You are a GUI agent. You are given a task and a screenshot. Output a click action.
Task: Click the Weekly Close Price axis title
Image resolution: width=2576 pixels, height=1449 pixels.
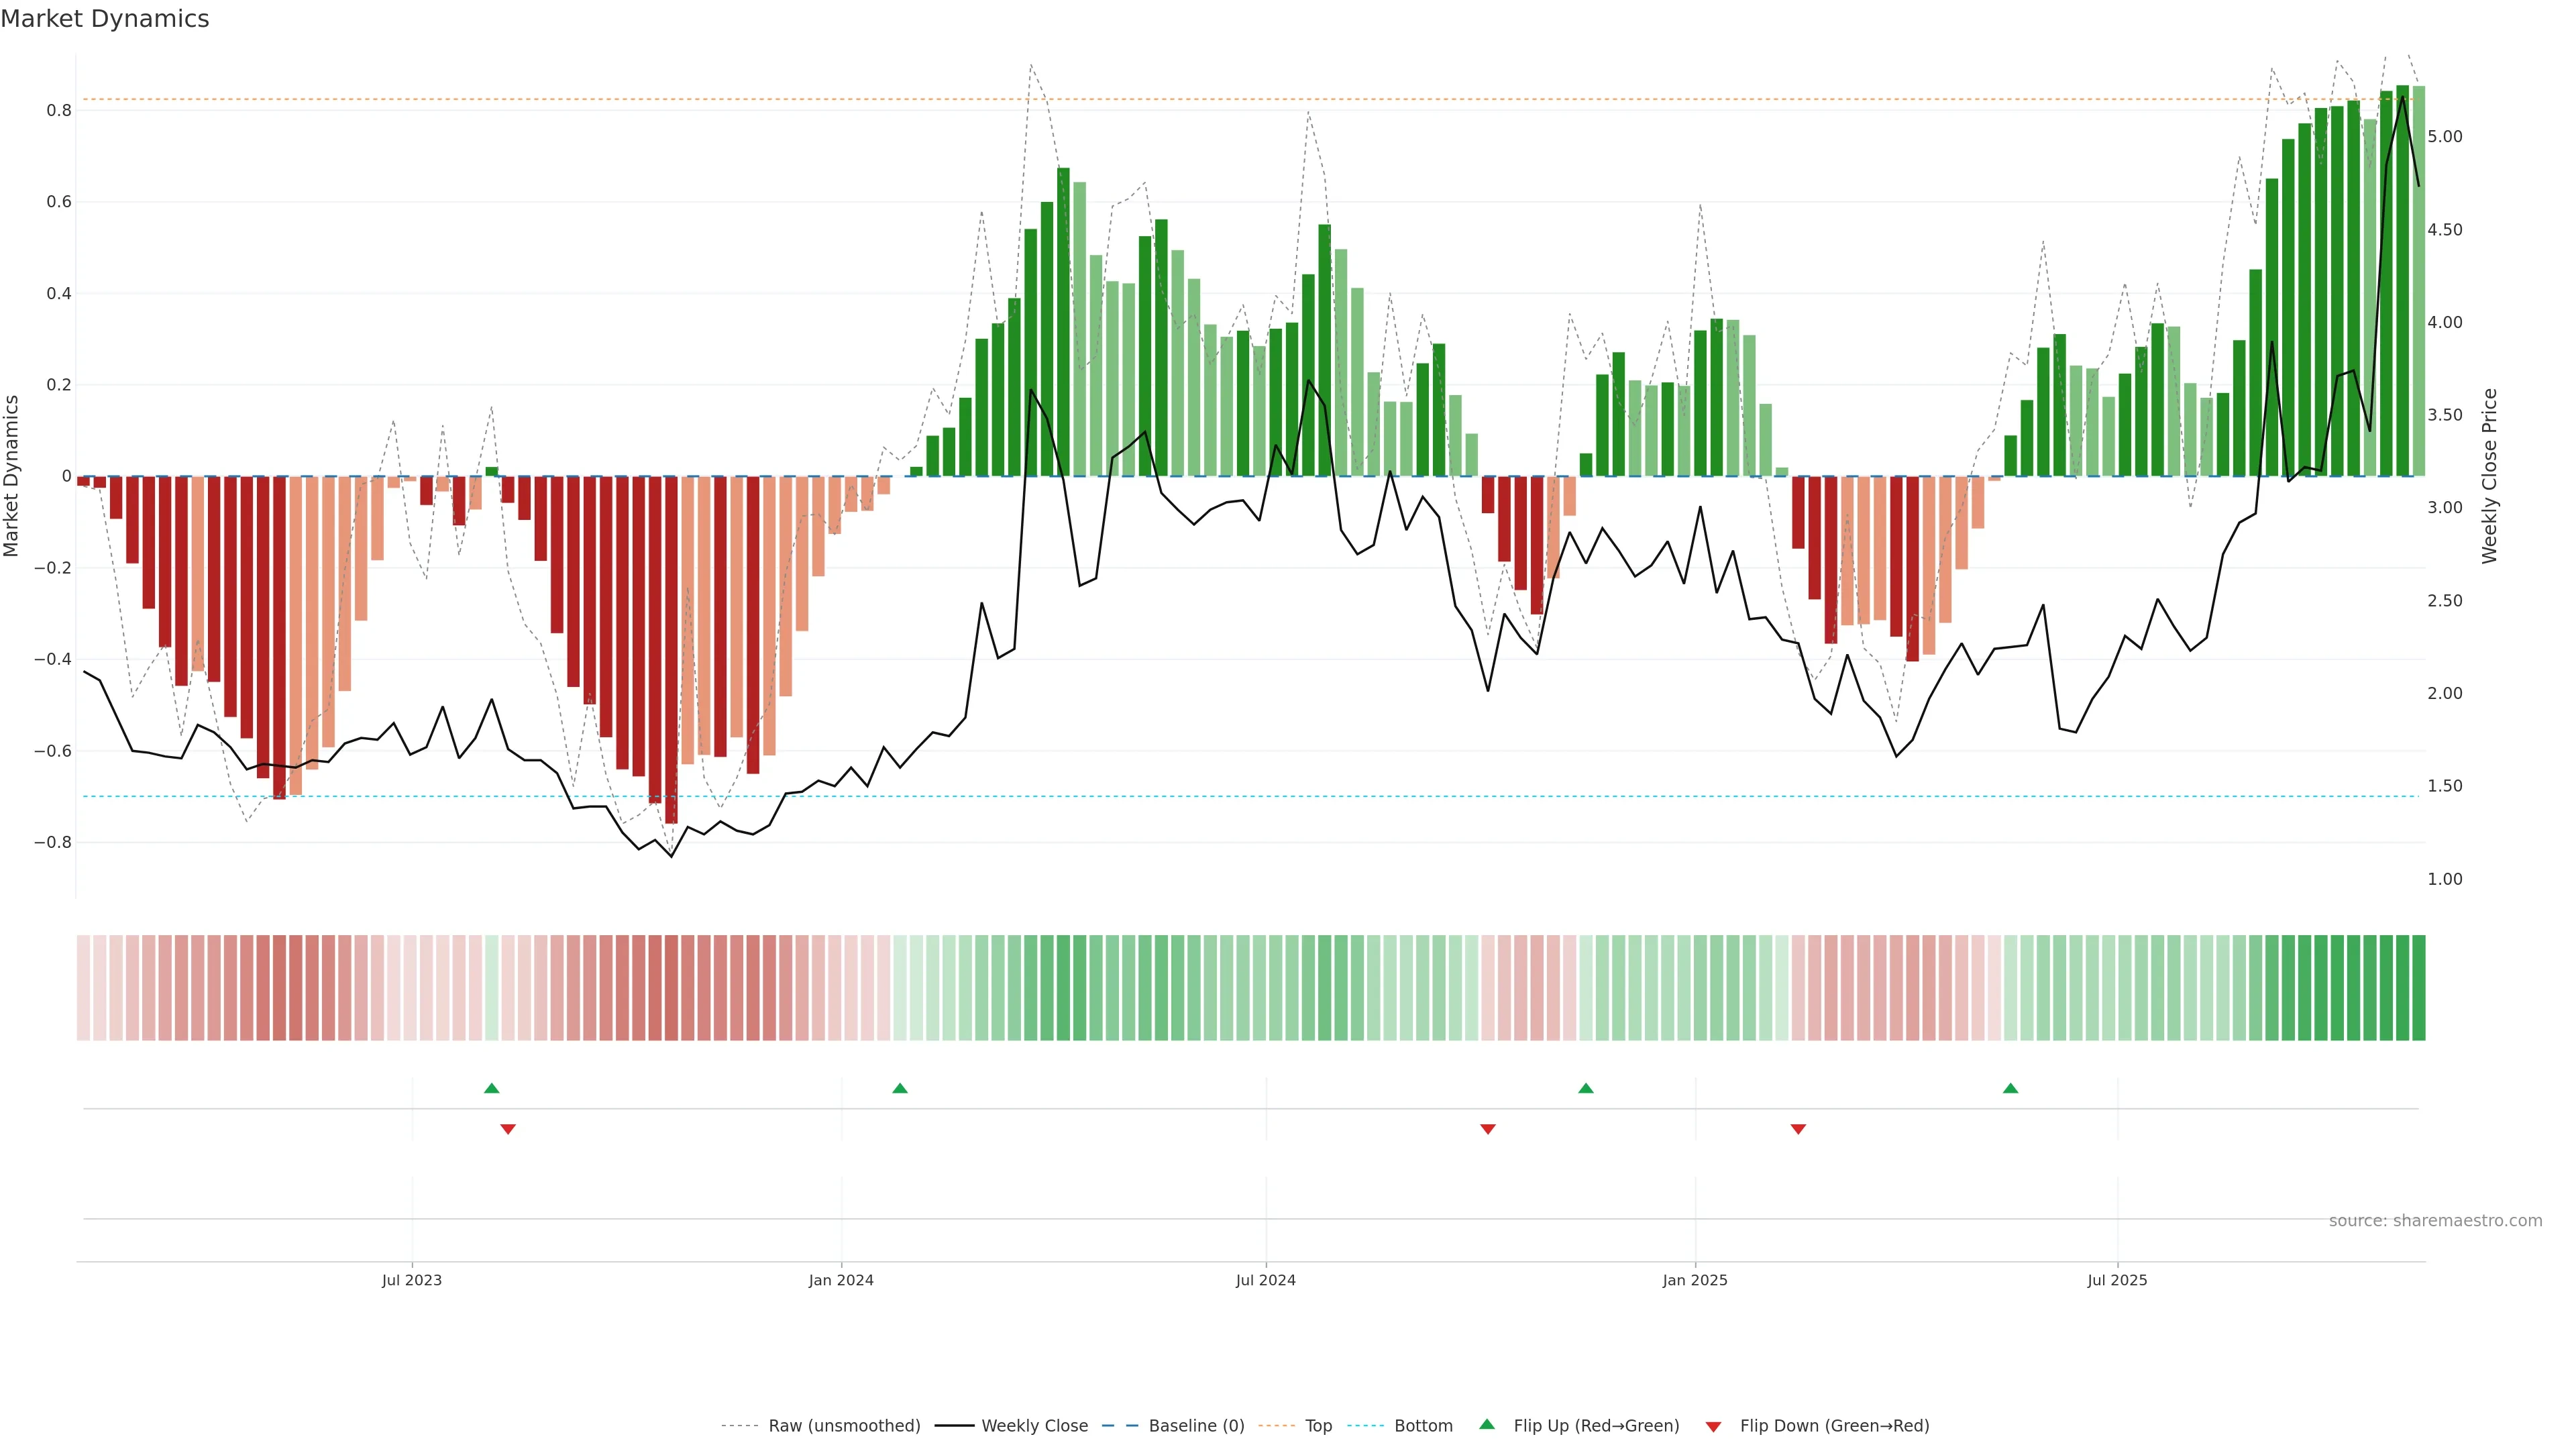(2490, 476)
